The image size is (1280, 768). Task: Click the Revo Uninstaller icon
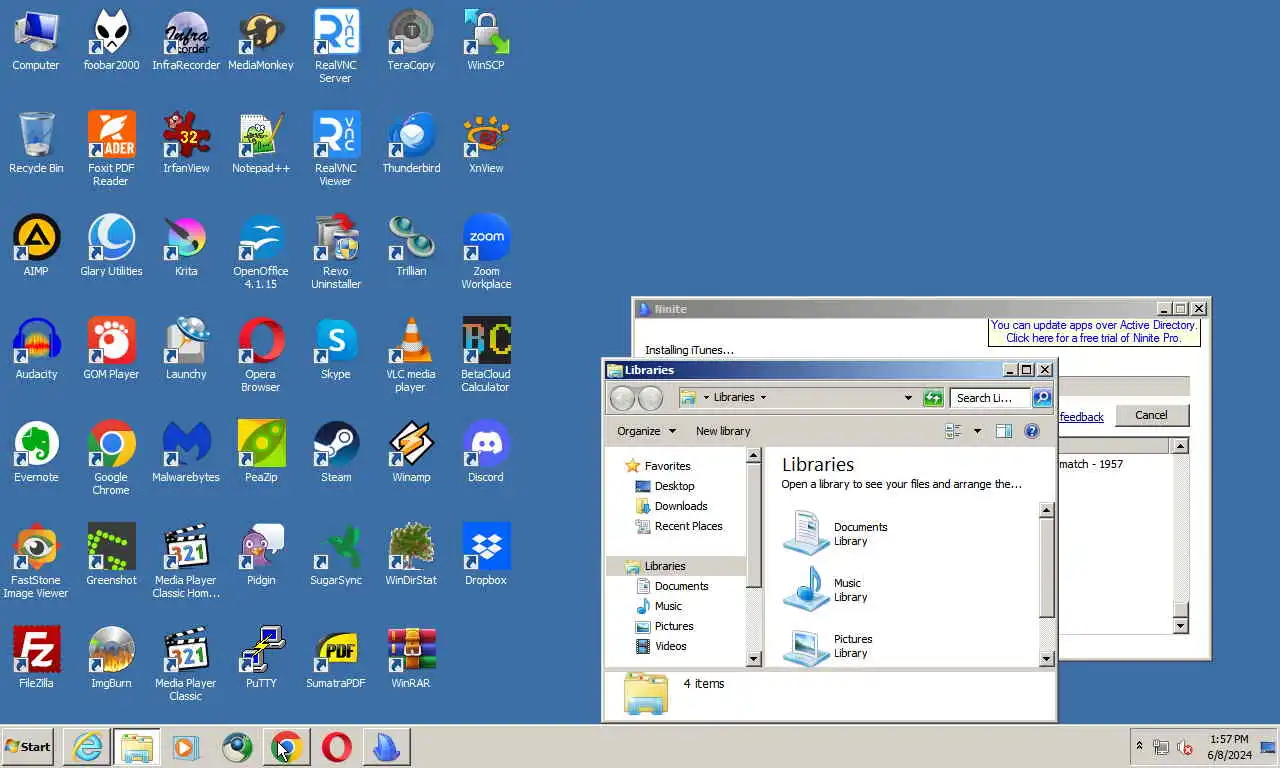tap(336, 253)
